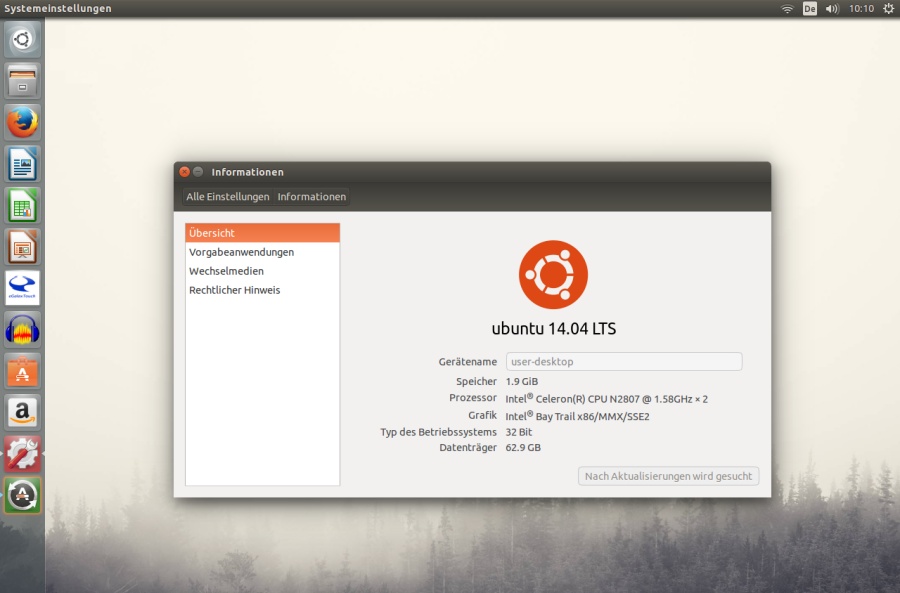
Task: Select Rechtlicher Hinweis in sidebar
Action: point(262,290)
